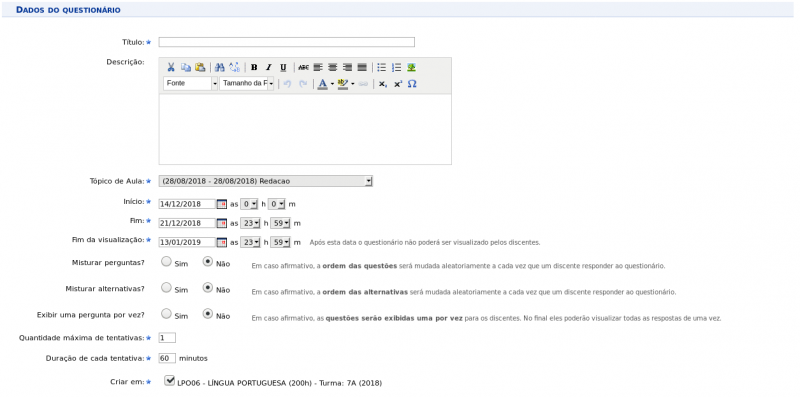Apply the highlight background color button
This screenshot has height=397, width=800.
[x=343, y=84]
